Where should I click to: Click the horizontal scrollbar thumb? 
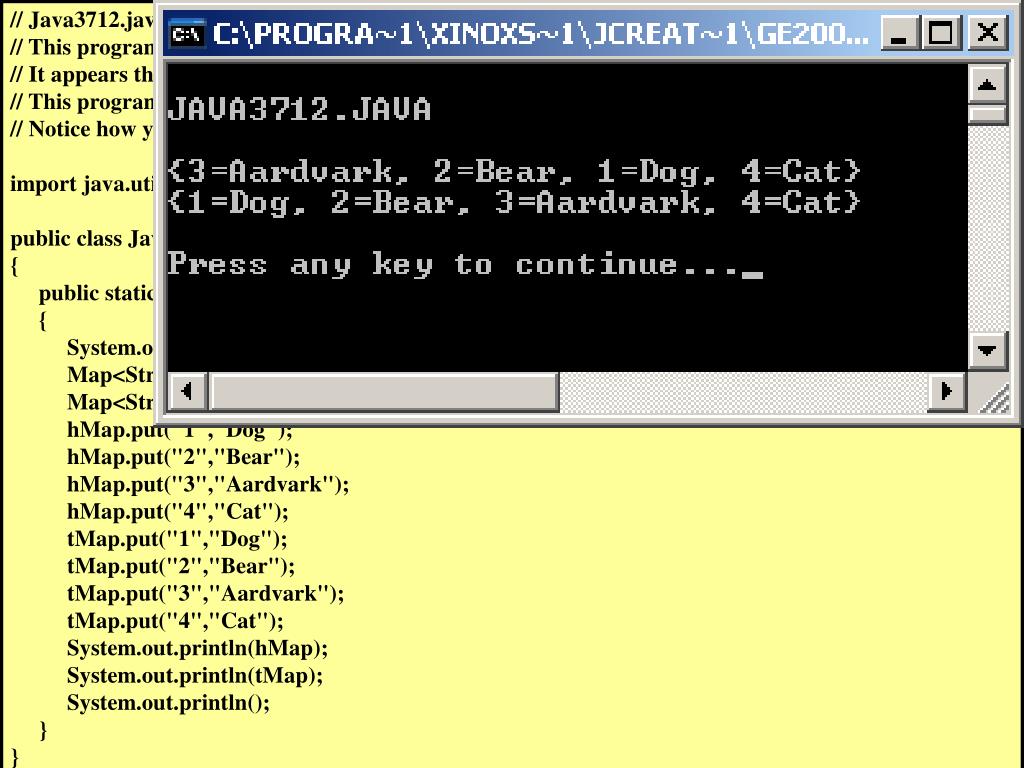coord(384,392)
